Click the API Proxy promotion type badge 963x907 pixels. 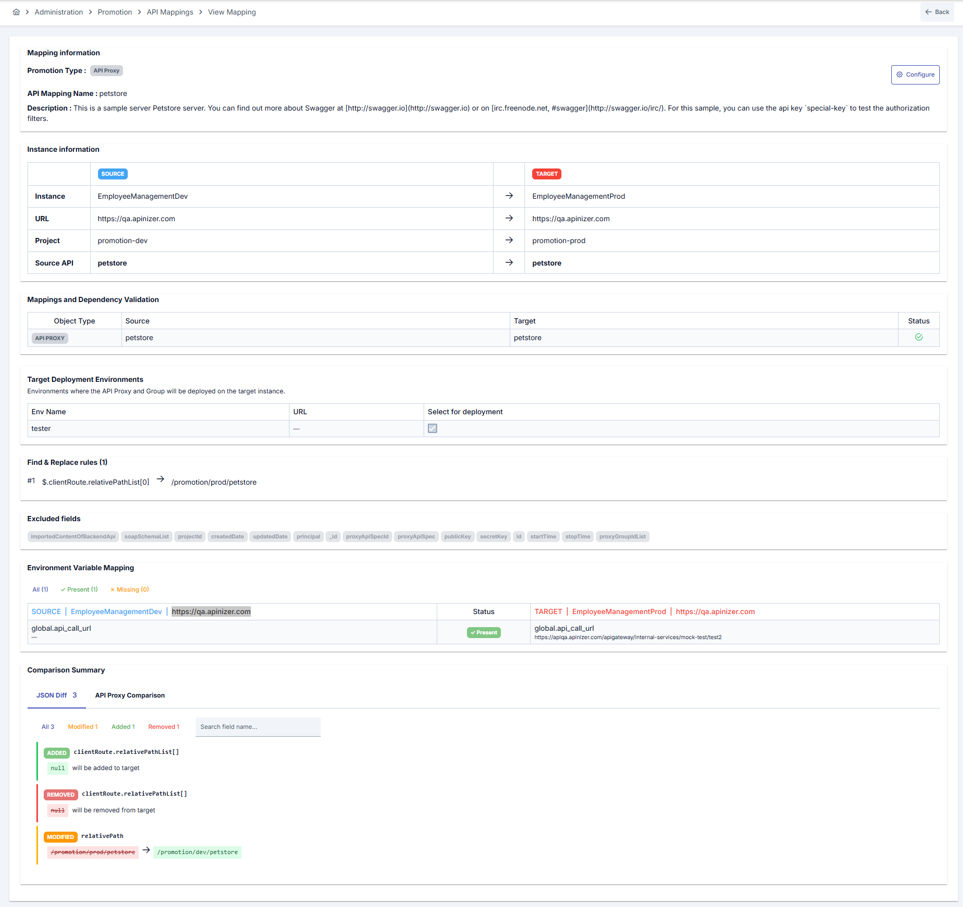click(x=106, y=71)
